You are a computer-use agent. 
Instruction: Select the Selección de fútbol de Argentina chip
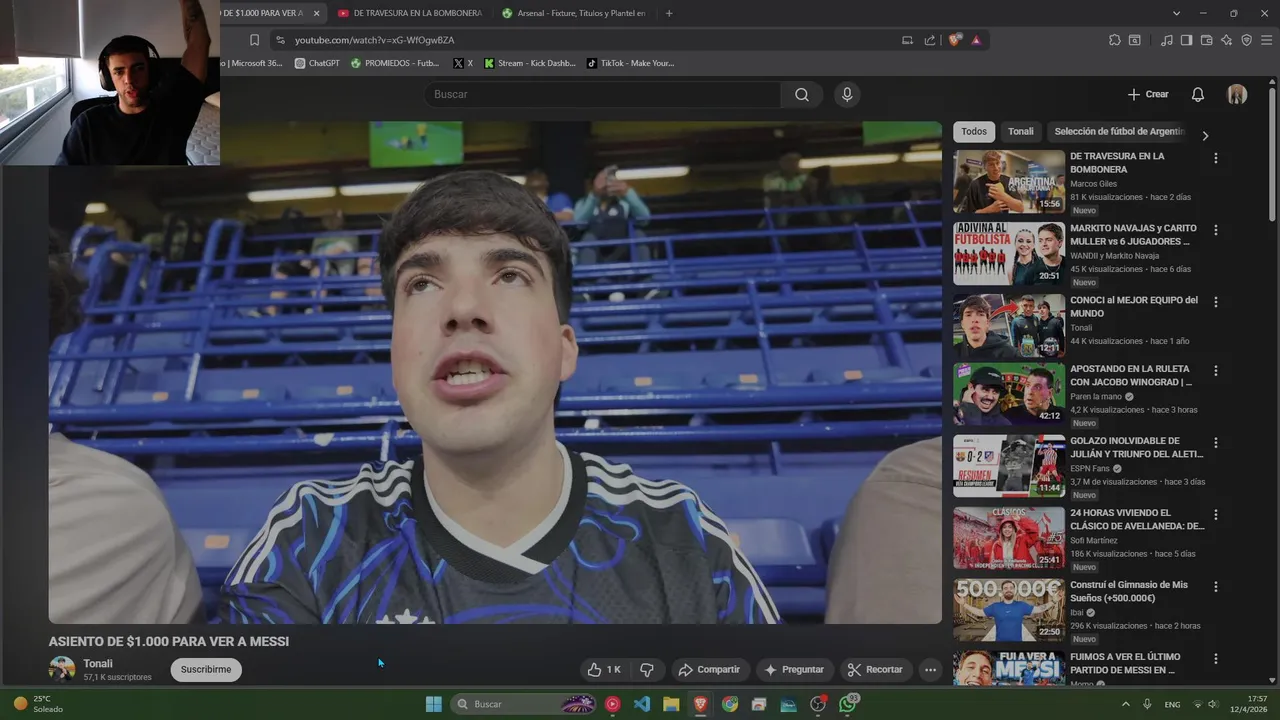point(1118,131)
